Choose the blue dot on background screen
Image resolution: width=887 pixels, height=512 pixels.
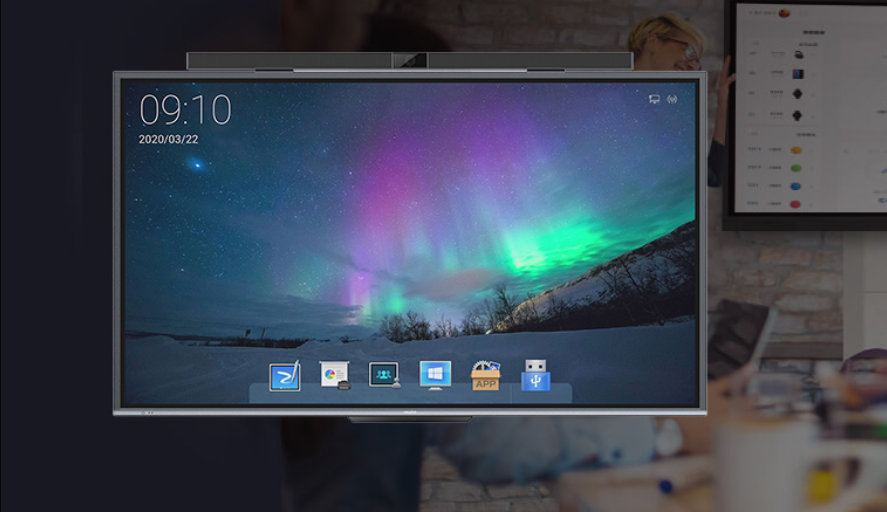(x=796, y=186)
